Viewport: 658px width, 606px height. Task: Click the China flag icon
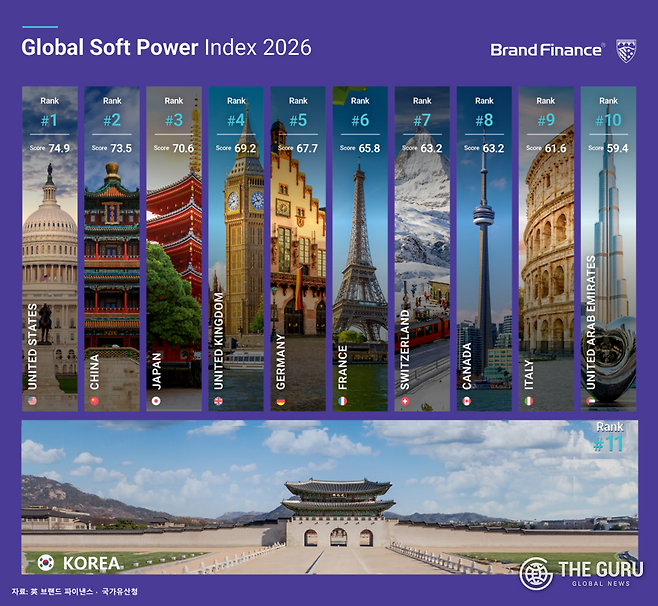96,401
